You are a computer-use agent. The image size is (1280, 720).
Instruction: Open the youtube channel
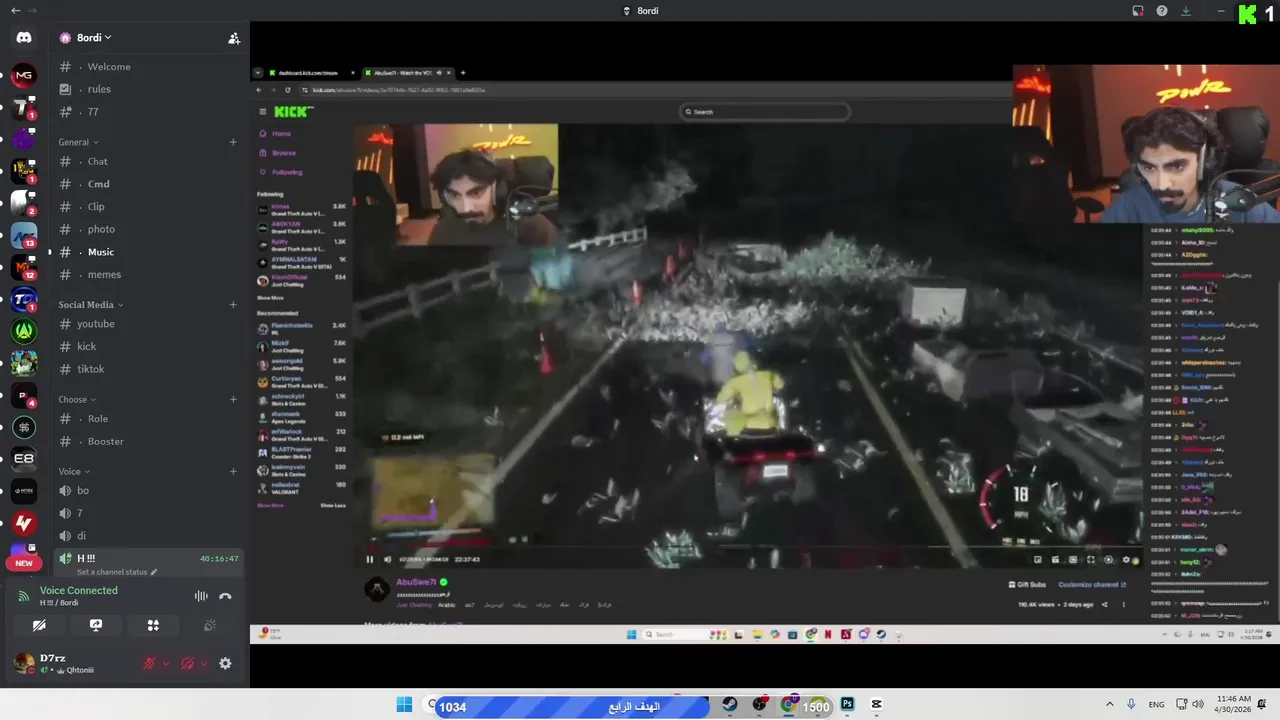[148, 324]
